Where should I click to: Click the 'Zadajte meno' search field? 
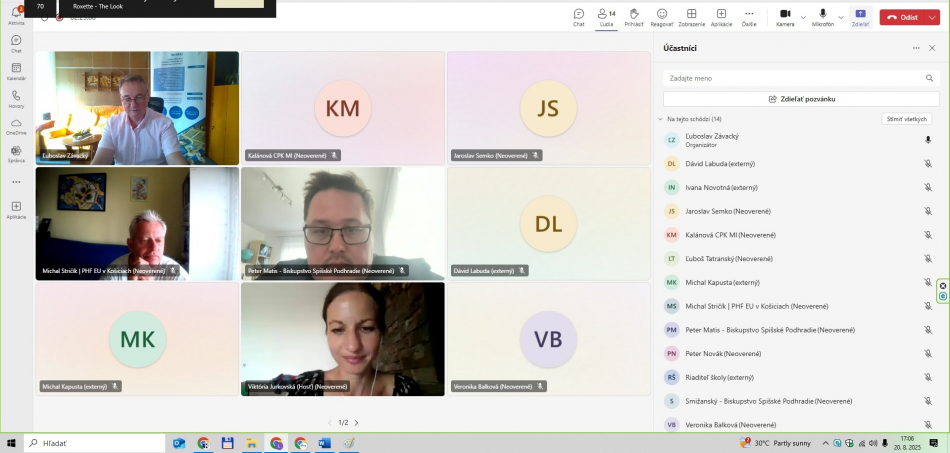[795, 77]
